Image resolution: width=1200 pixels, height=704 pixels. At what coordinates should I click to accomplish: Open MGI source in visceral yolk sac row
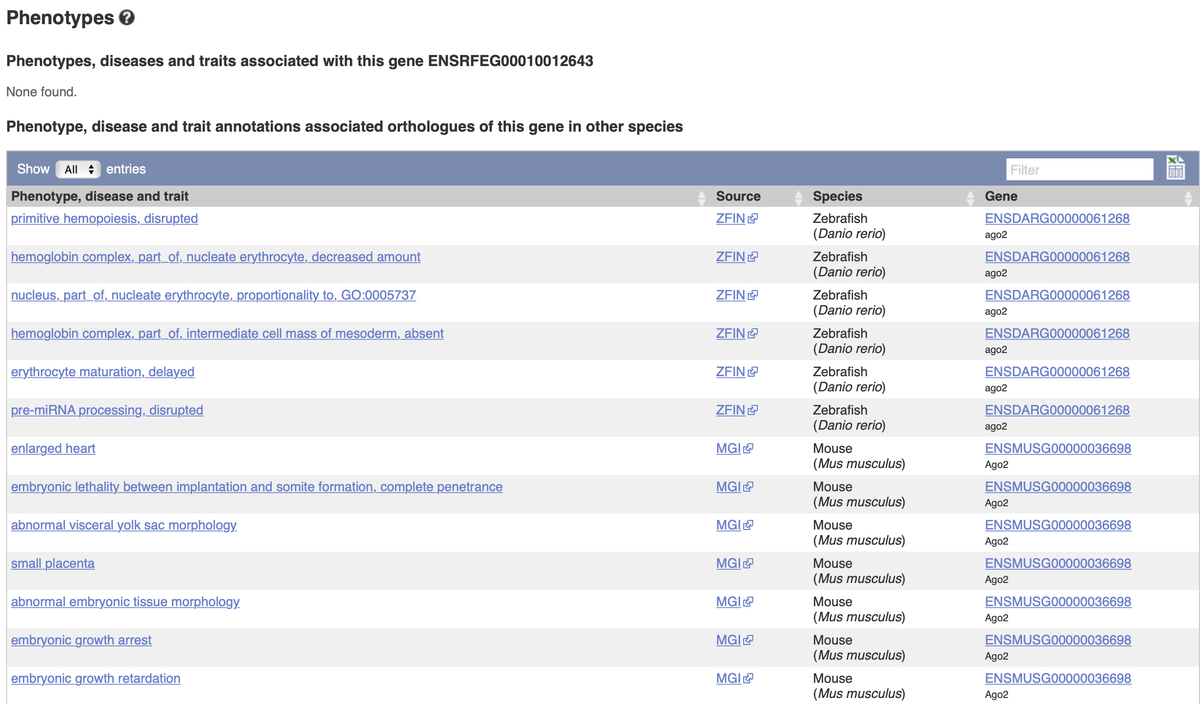734,525
